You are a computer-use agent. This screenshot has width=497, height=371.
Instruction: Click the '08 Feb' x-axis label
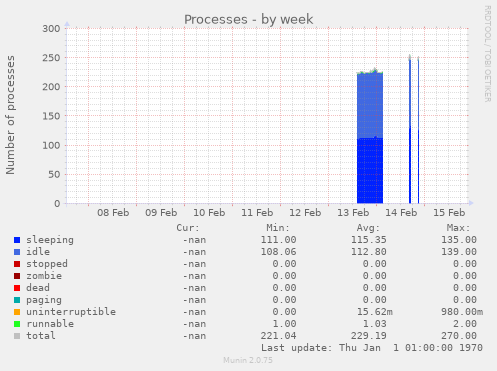coord(113,213)
